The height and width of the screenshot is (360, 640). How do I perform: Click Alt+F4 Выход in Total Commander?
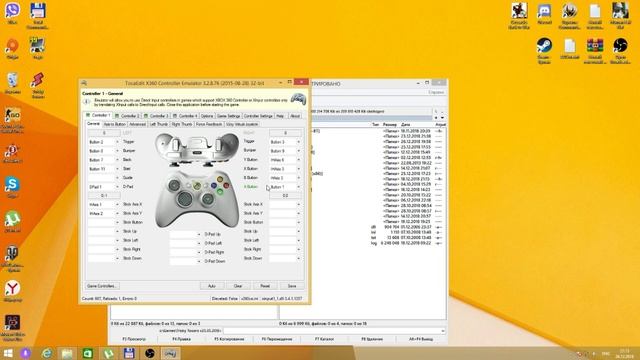tap(421, 339)
